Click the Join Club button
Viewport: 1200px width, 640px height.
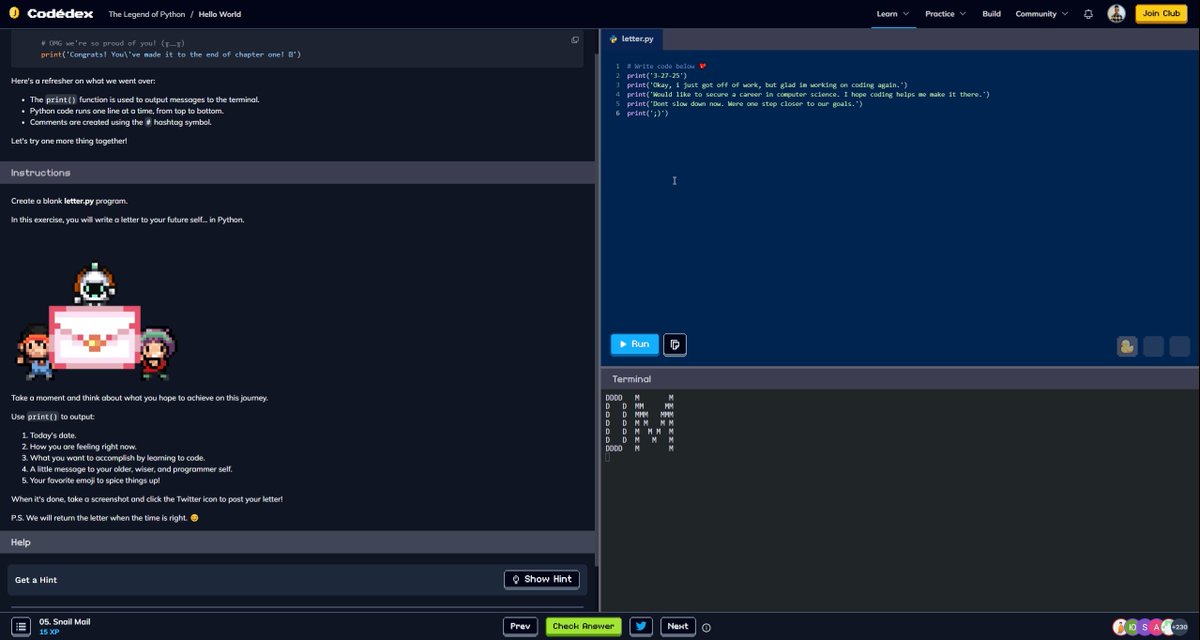pyautogui.click(x=1161, y=14)
